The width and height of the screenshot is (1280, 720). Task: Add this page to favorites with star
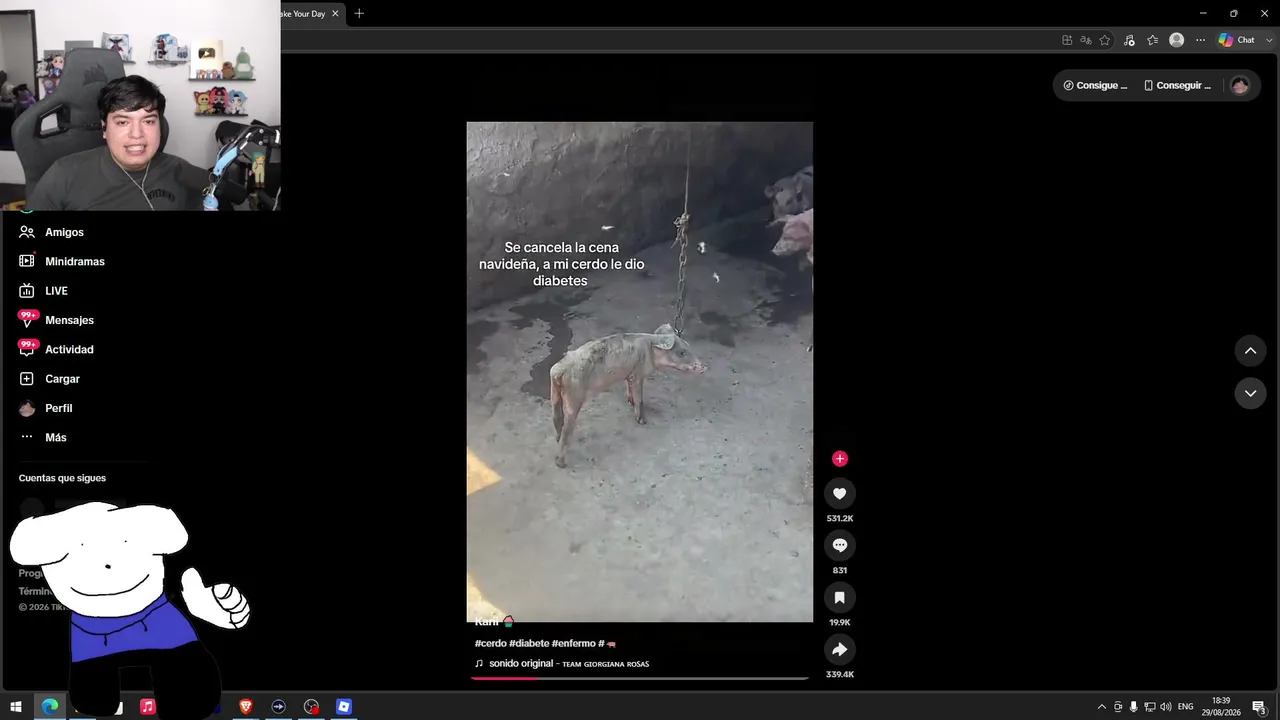click(1105, 40)
